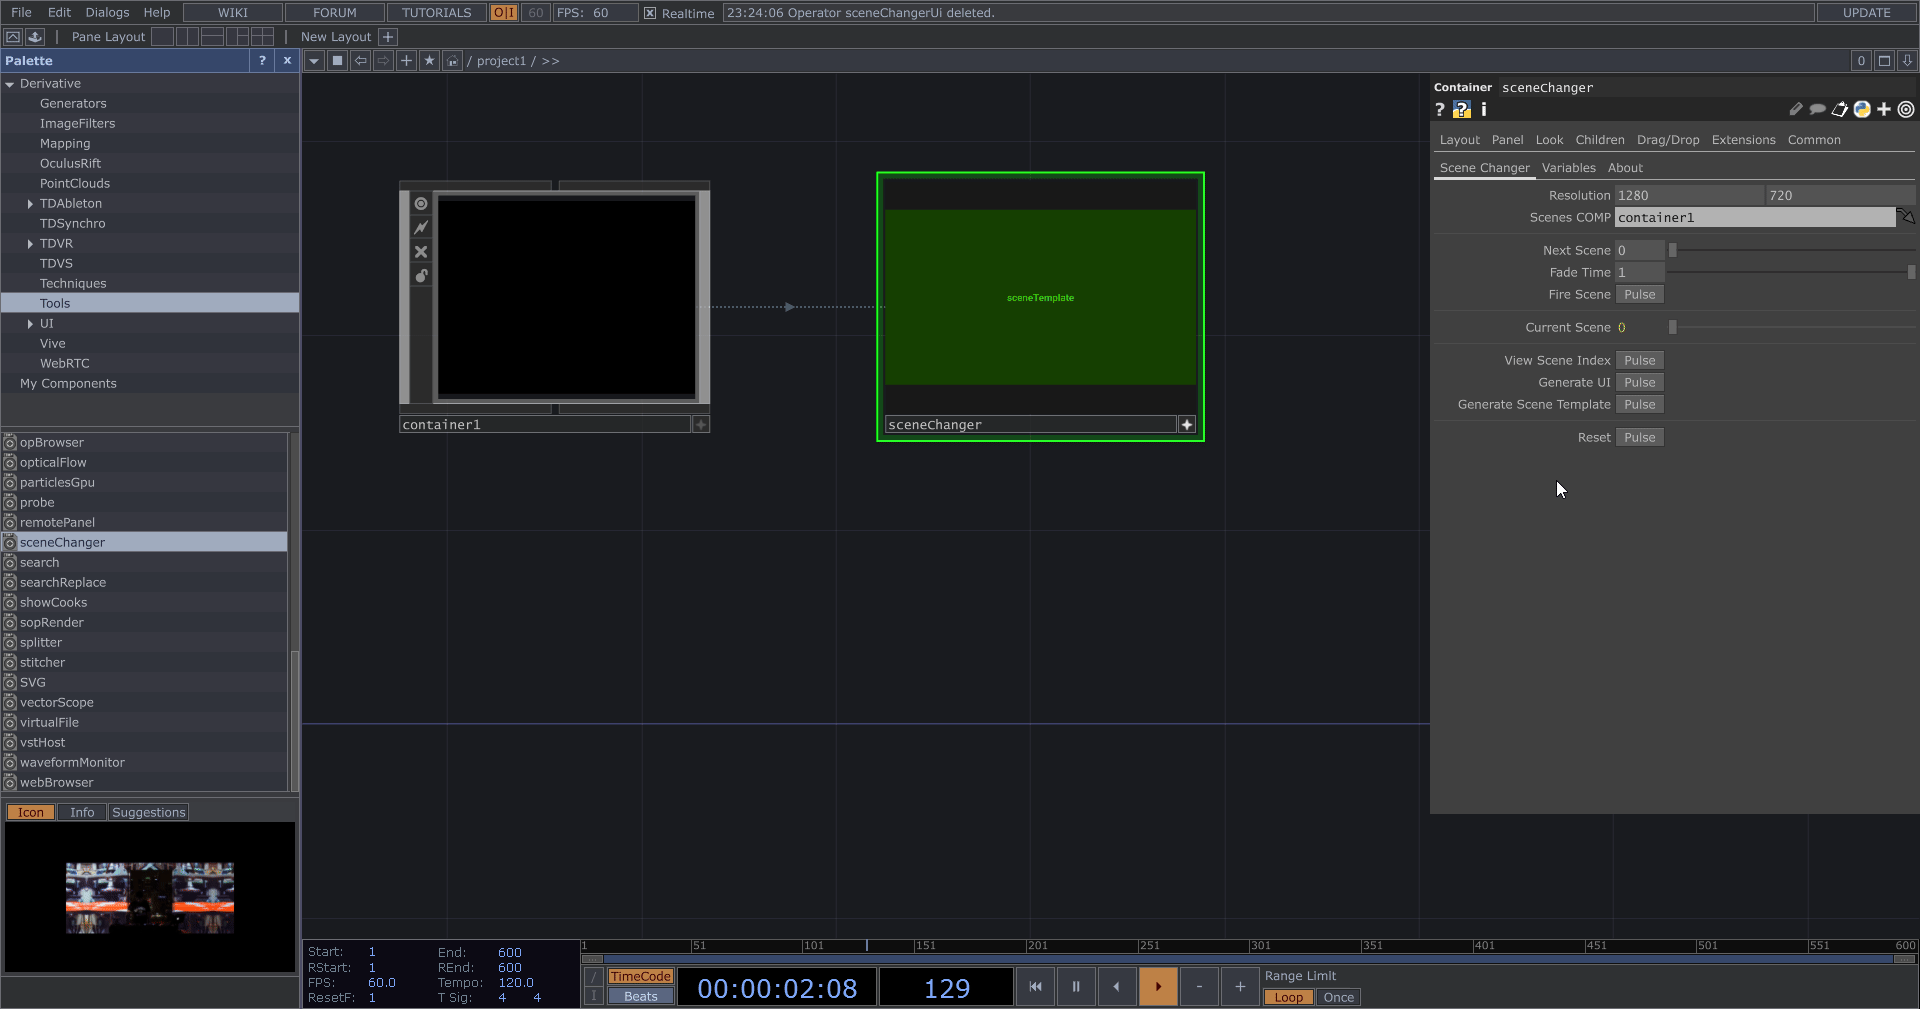Open the operator info icon
This screenshot has height=1009, width=1920.
click(x=1484, y=110)
